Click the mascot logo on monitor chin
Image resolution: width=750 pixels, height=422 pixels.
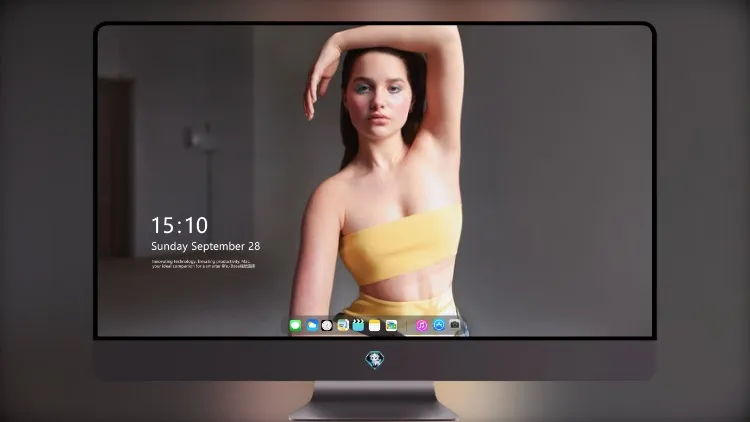(375, 360)
